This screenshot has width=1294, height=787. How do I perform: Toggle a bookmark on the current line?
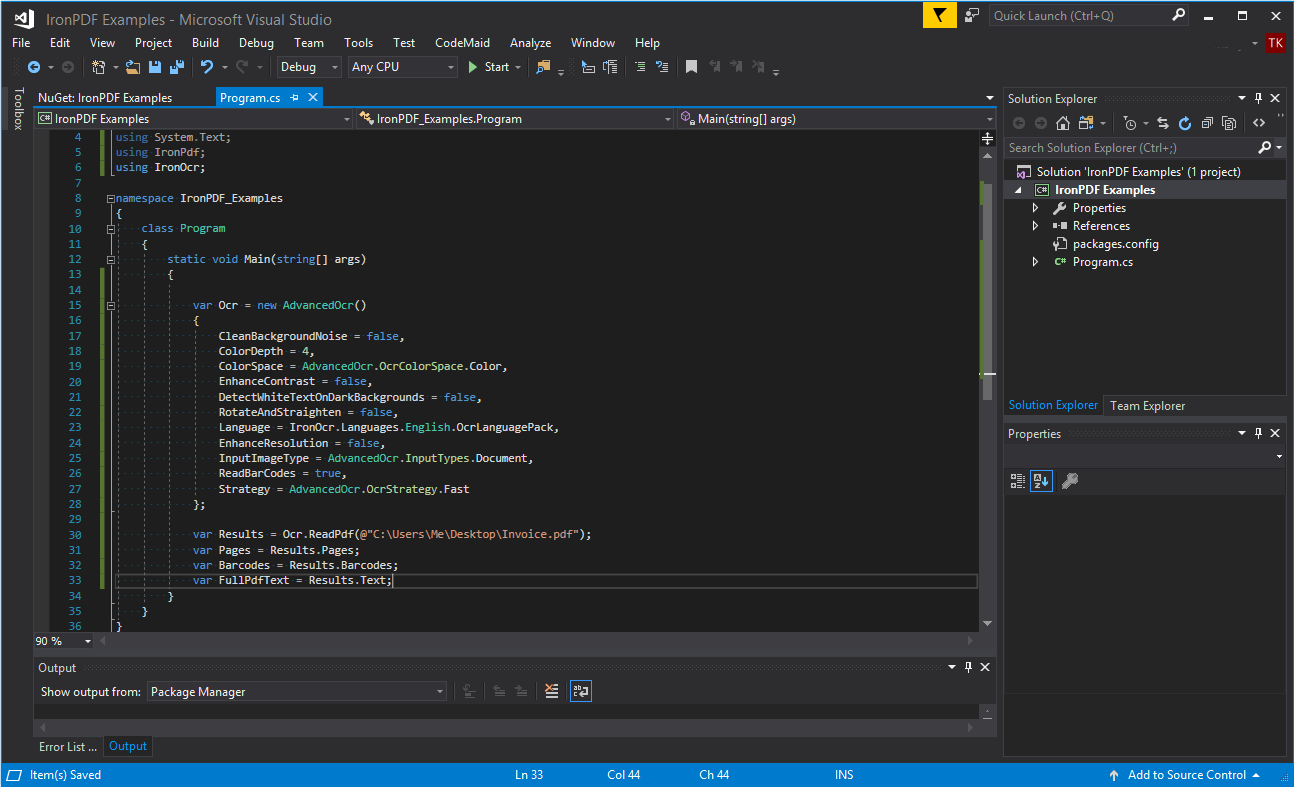pyautogui.click(x=691, y=67)
